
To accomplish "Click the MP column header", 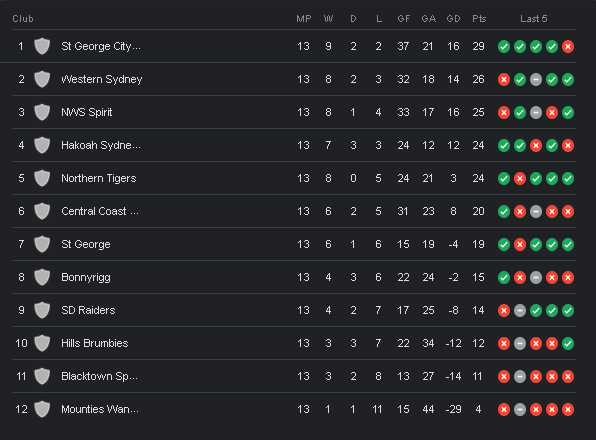I will tap(304, 19).
